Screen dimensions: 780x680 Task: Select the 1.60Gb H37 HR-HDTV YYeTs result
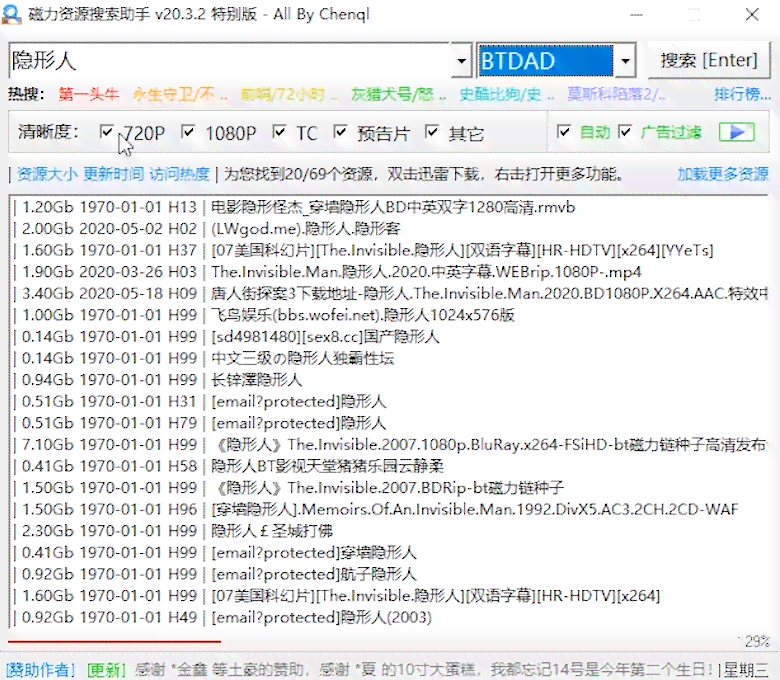click(389, 250)
